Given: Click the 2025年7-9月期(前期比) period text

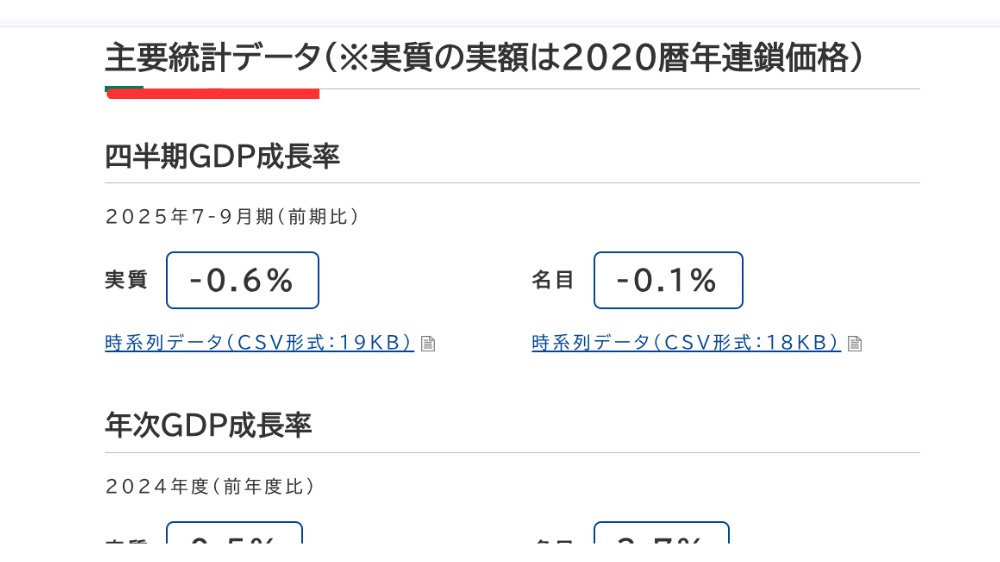Looking at the screenshot, I should pyautogui.click(x=232, y=216).
